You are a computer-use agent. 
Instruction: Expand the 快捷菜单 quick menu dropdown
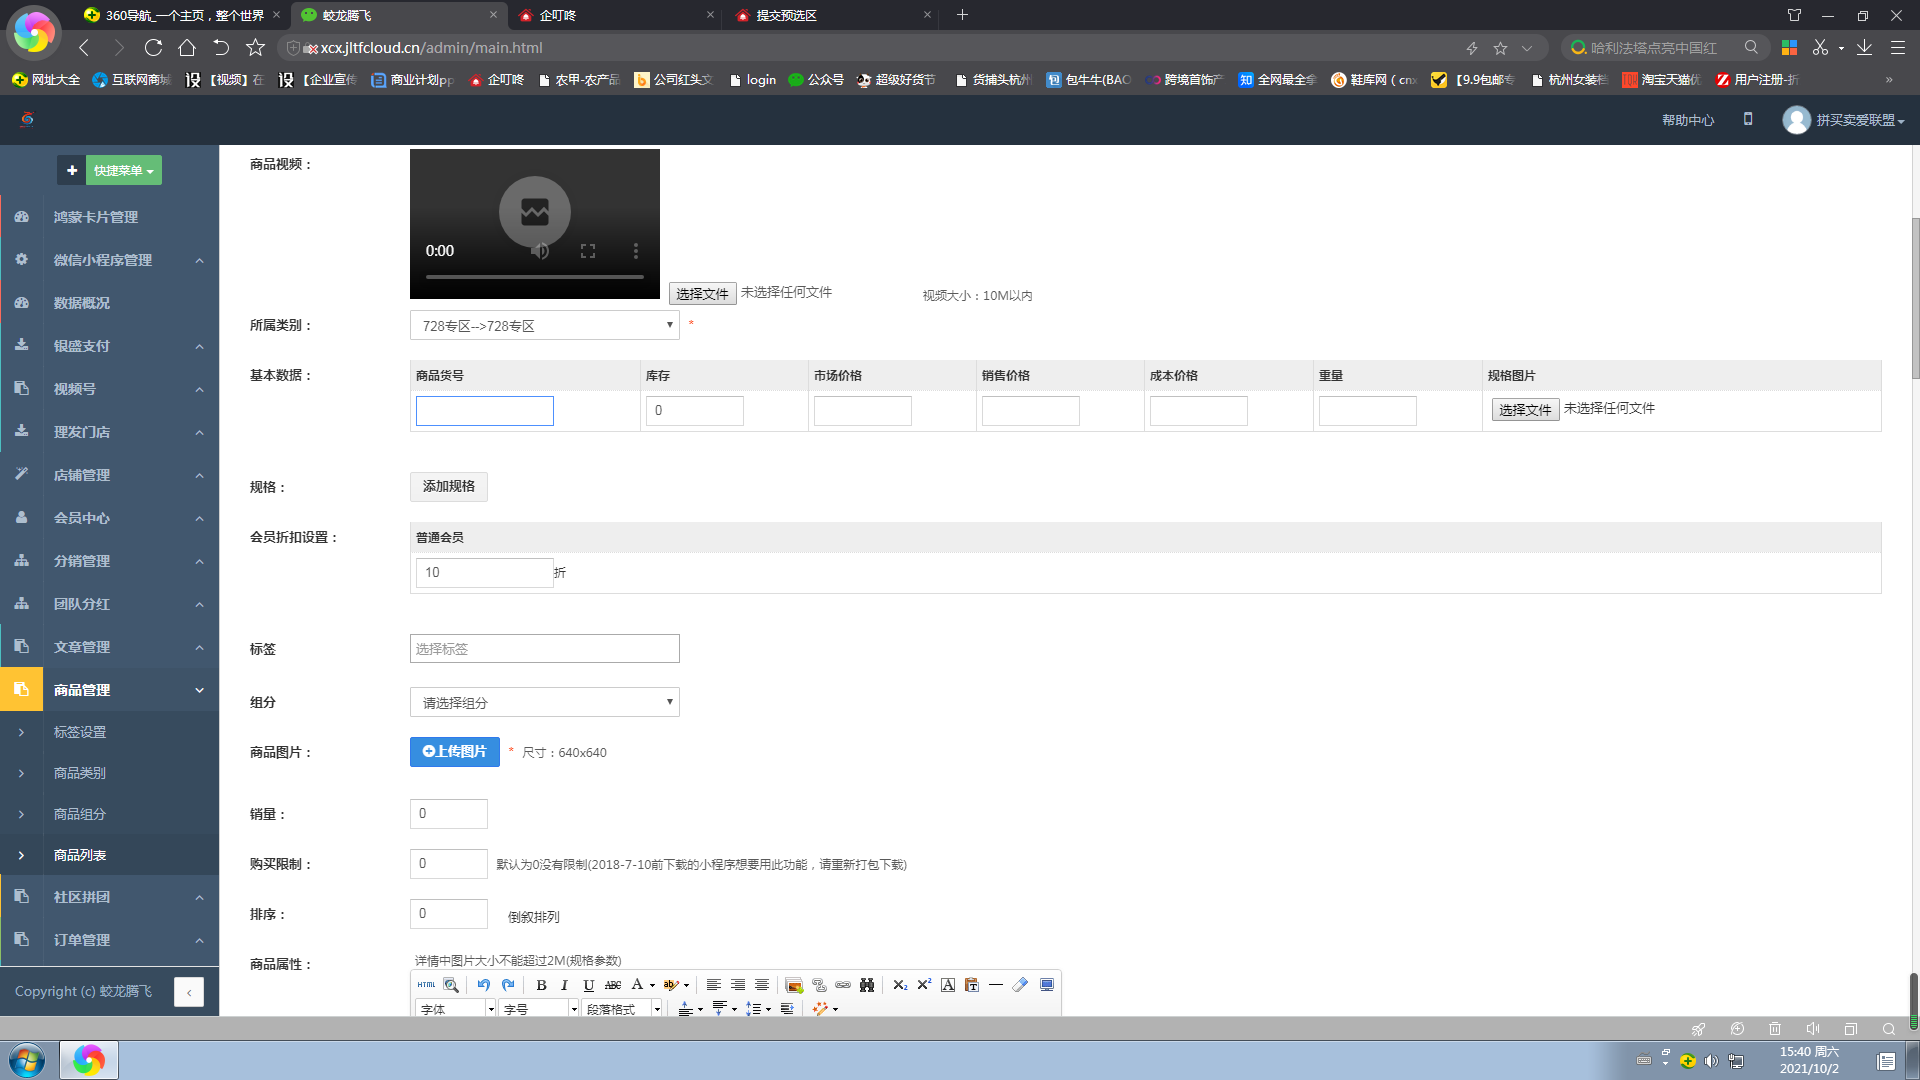(123, 171)
